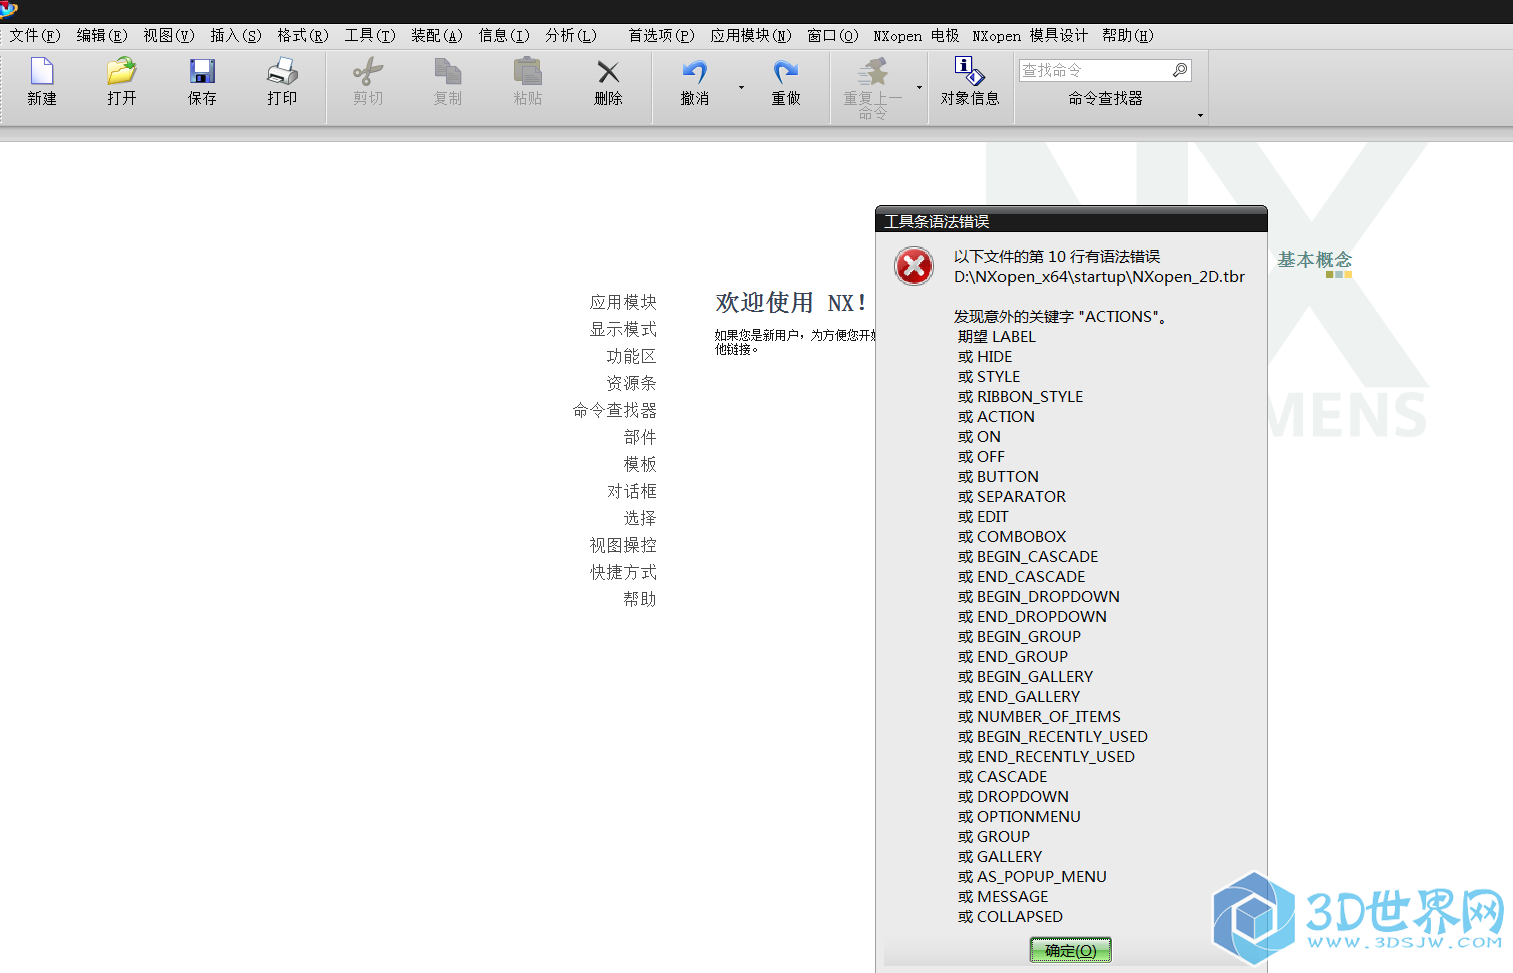Click the magnifier icon in command finder
Viewport: 1513px width, 973px height.
coord(1180,70)
